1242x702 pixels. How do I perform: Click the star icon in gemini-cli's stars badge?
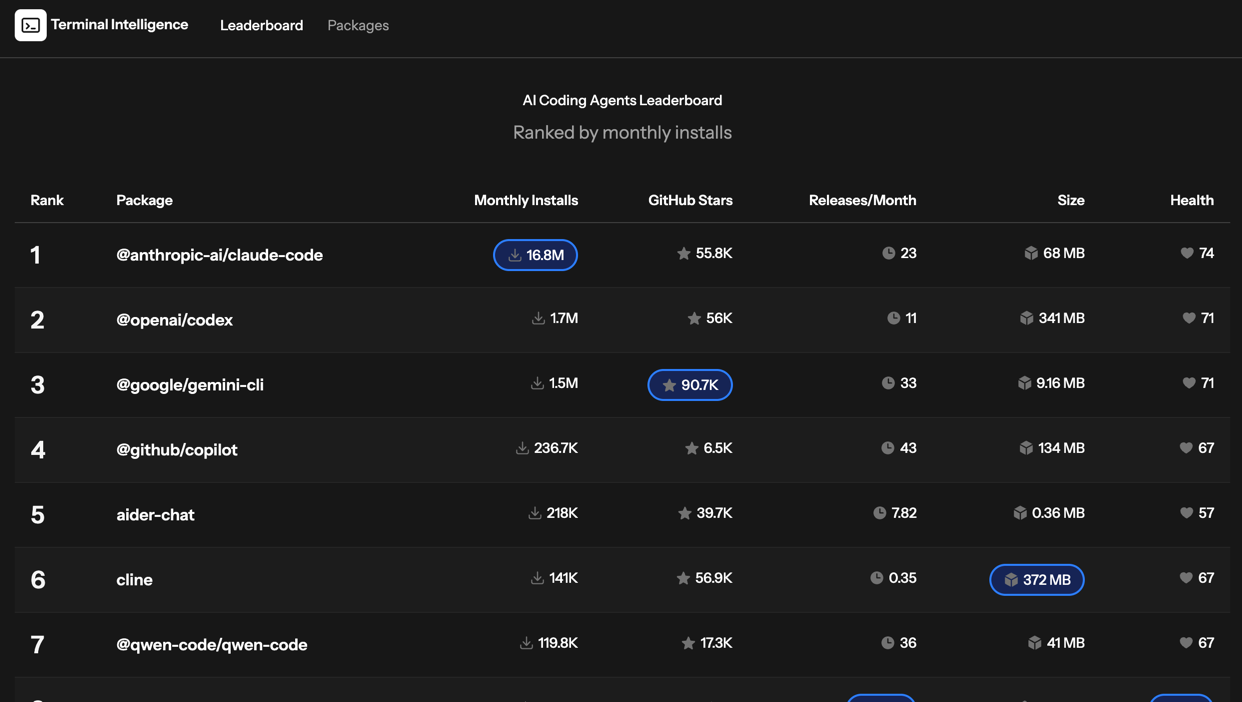coord(669,385)
